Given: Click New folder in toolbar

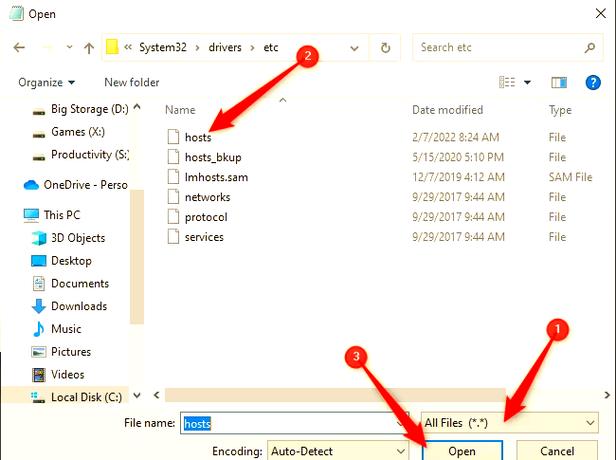Looking at the screenshot, I should (x=131, y=82).
